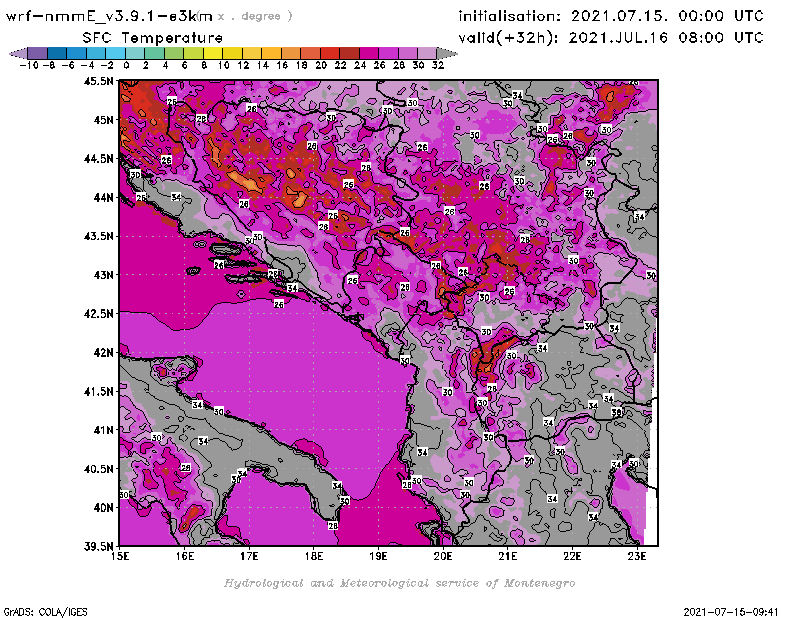Click the '44N' latitude label
The image size is (800, 618).
tap(104, 197)
